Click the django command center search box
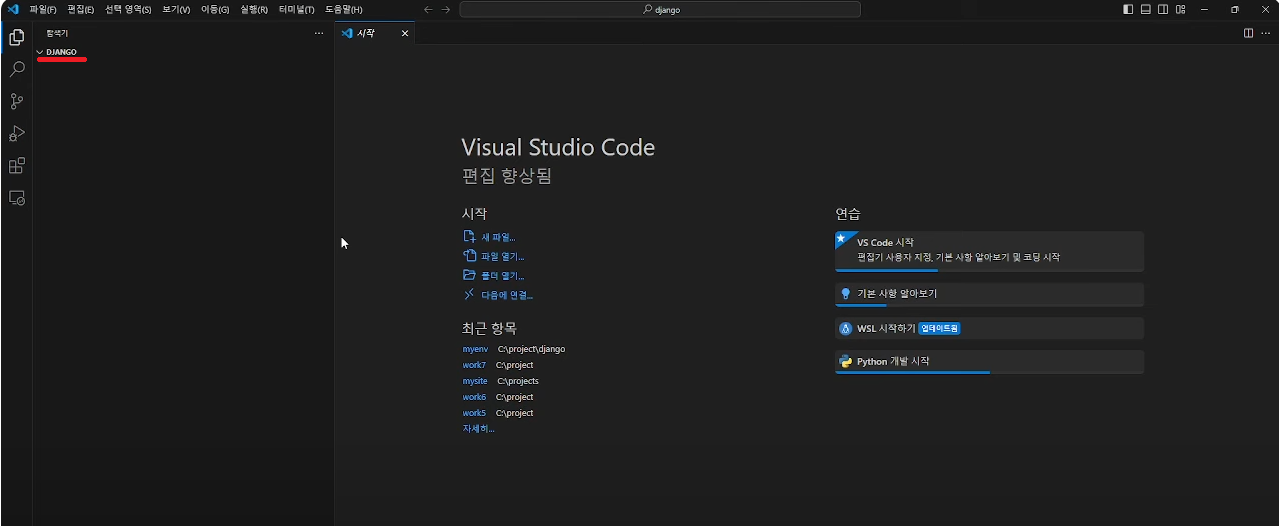 (x=660, y=9)
